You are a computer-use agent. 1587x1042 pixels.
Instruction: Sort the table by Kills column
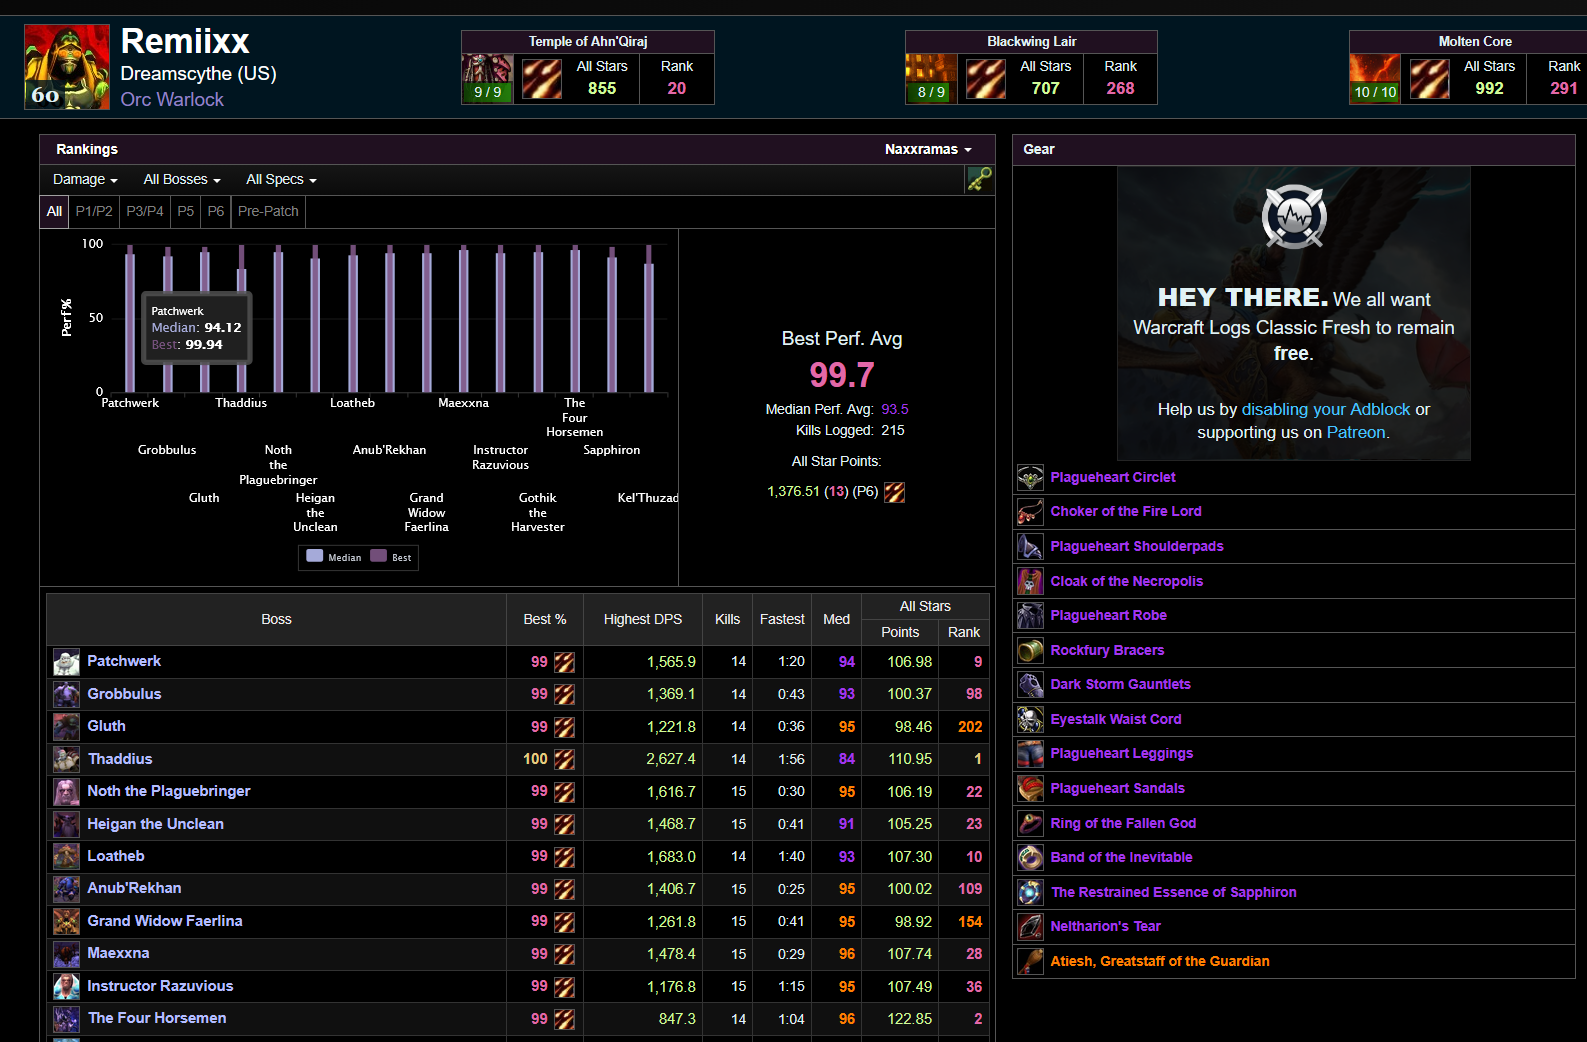point(728,619)
